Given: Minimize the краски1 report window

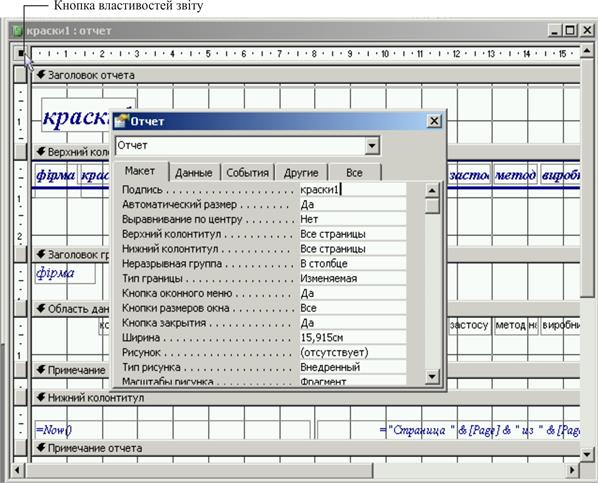Looking at the screenshot, I should (x=555, y=31).
